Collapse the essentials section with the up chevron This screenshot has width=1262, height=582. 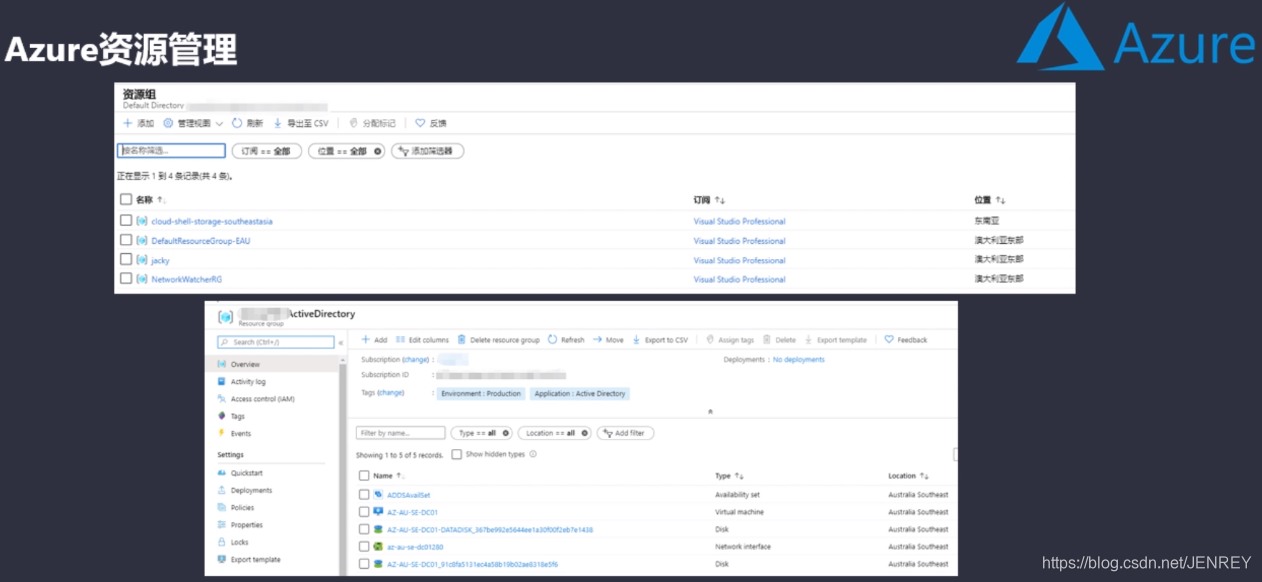710,411
